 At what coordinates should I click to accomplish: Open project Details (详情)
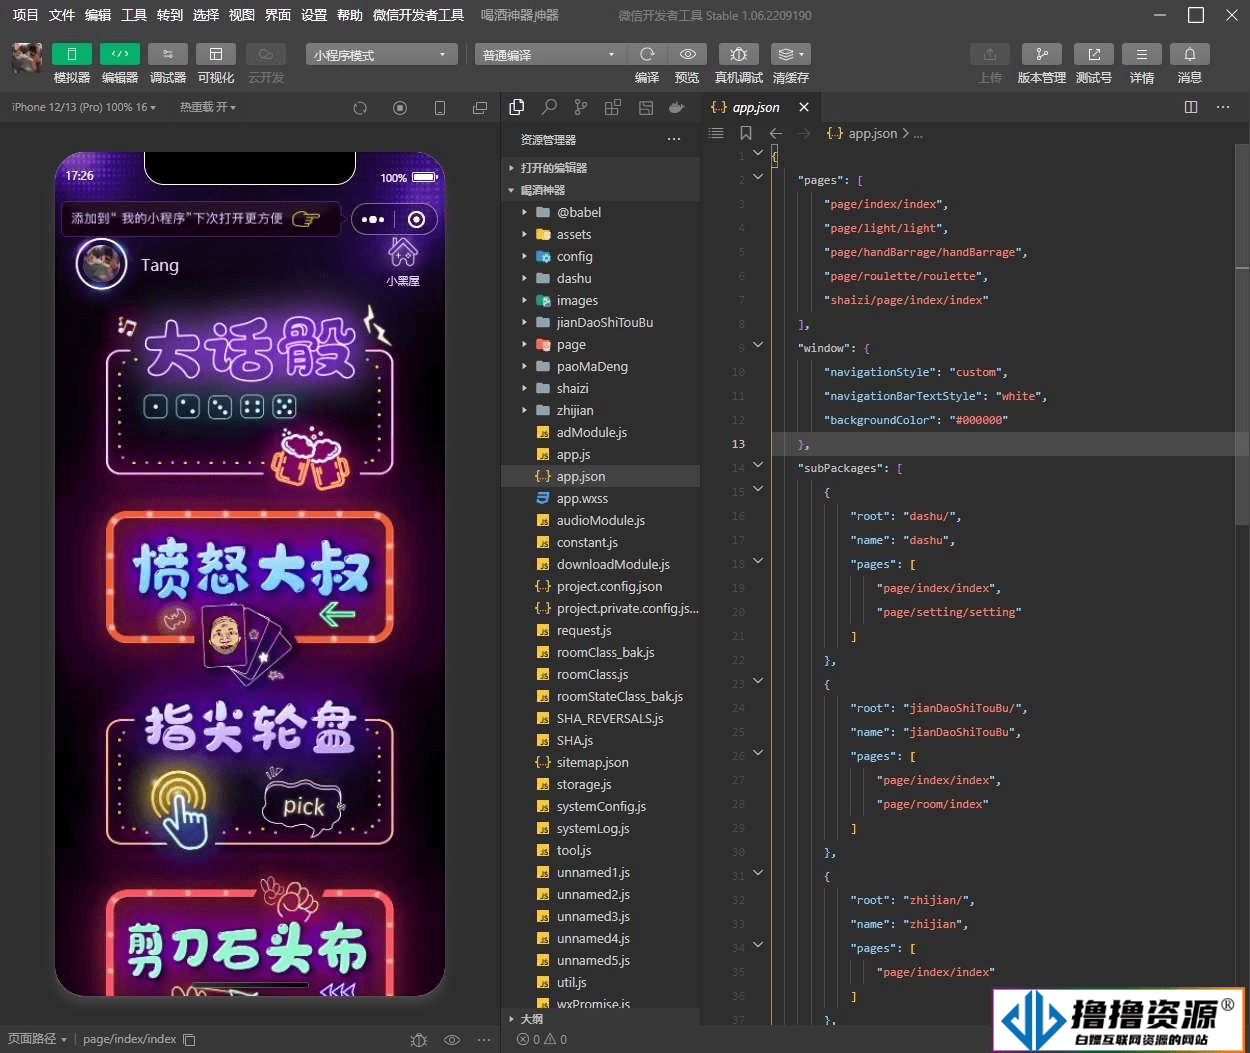point(1142,54)
